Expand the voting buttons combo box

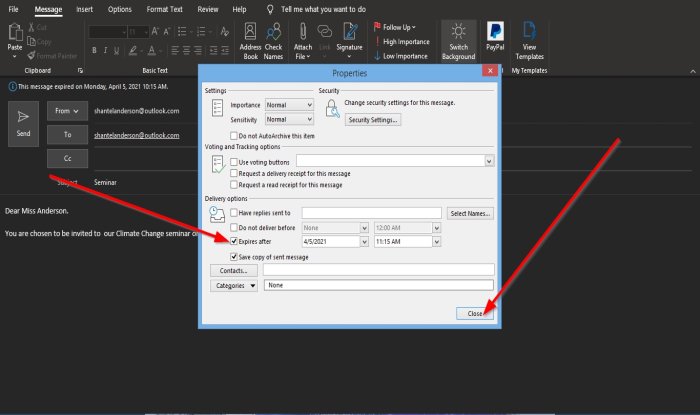[489, 161]
